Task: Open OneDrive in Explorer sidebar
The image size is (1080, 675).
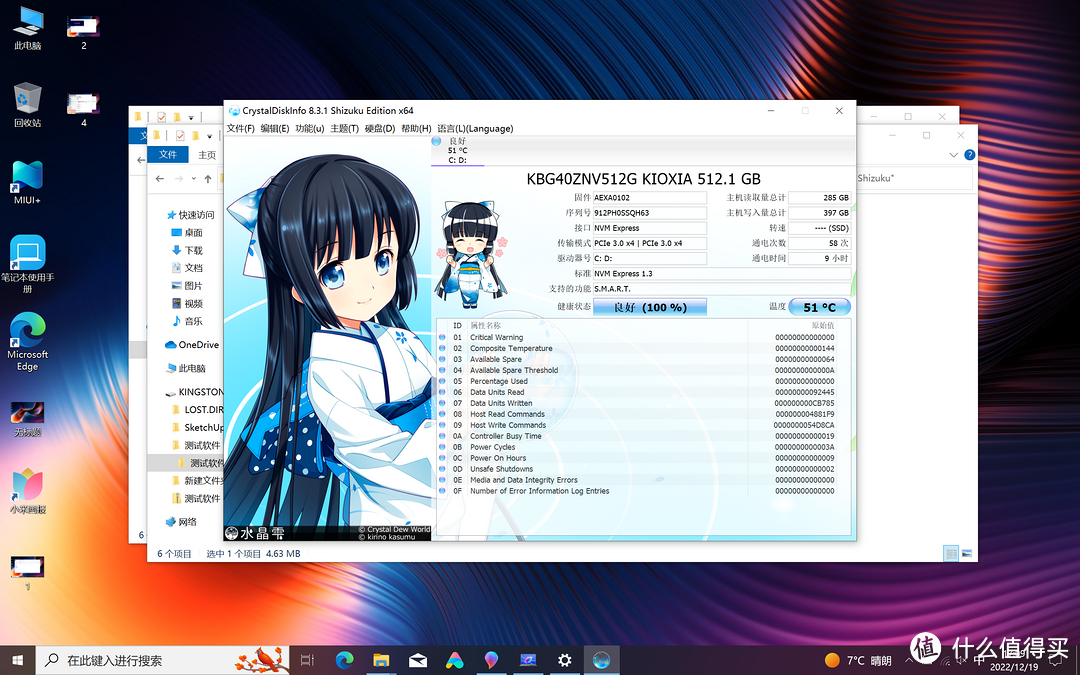Action: pyautogui.click(x=192, y=344)
